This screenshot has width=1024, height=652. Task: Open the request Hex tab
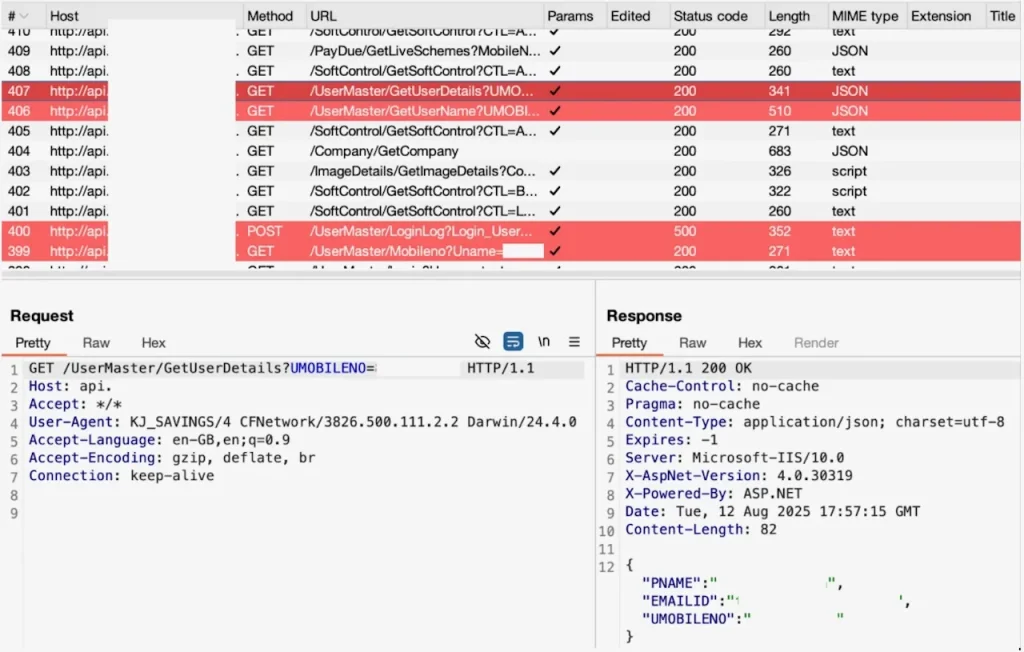click(153, 343)
